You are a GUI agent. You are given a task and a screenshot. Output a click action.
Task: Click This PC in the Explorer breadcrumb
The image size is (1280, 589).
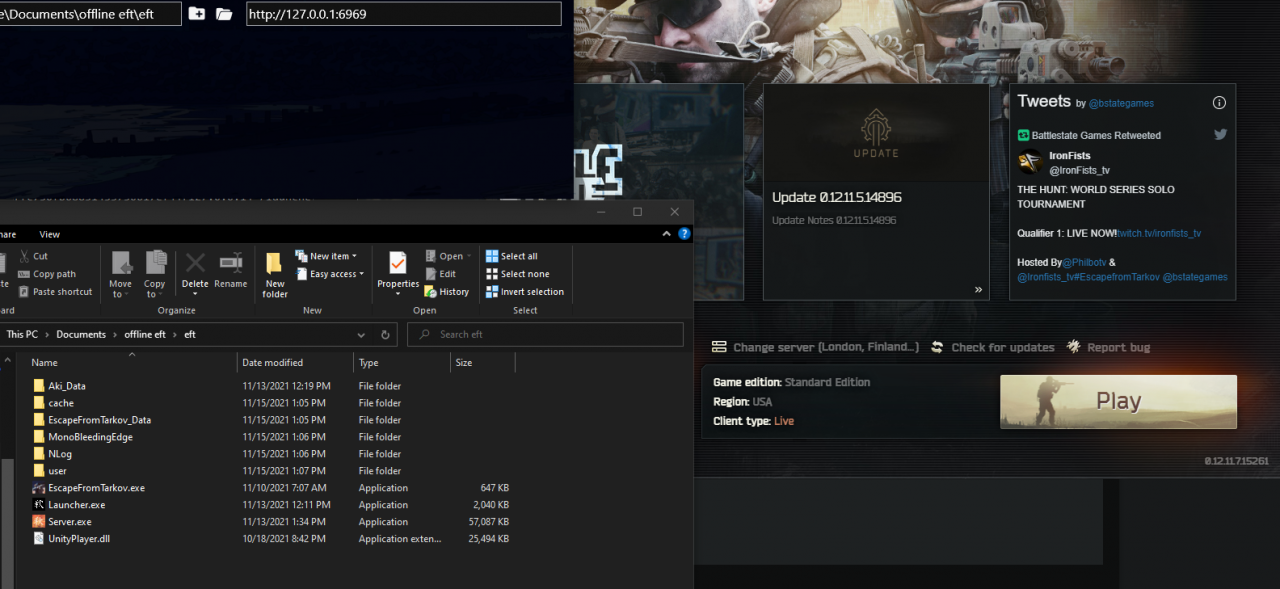pos(22,335)
